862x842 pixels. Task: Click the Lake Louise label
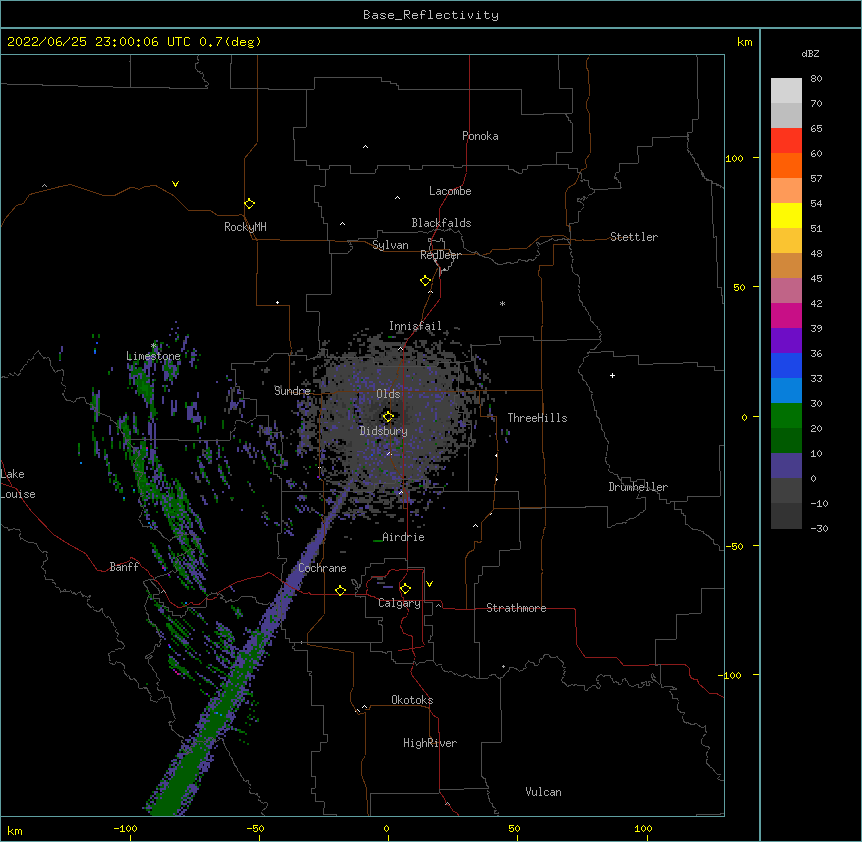pos(18,484)
